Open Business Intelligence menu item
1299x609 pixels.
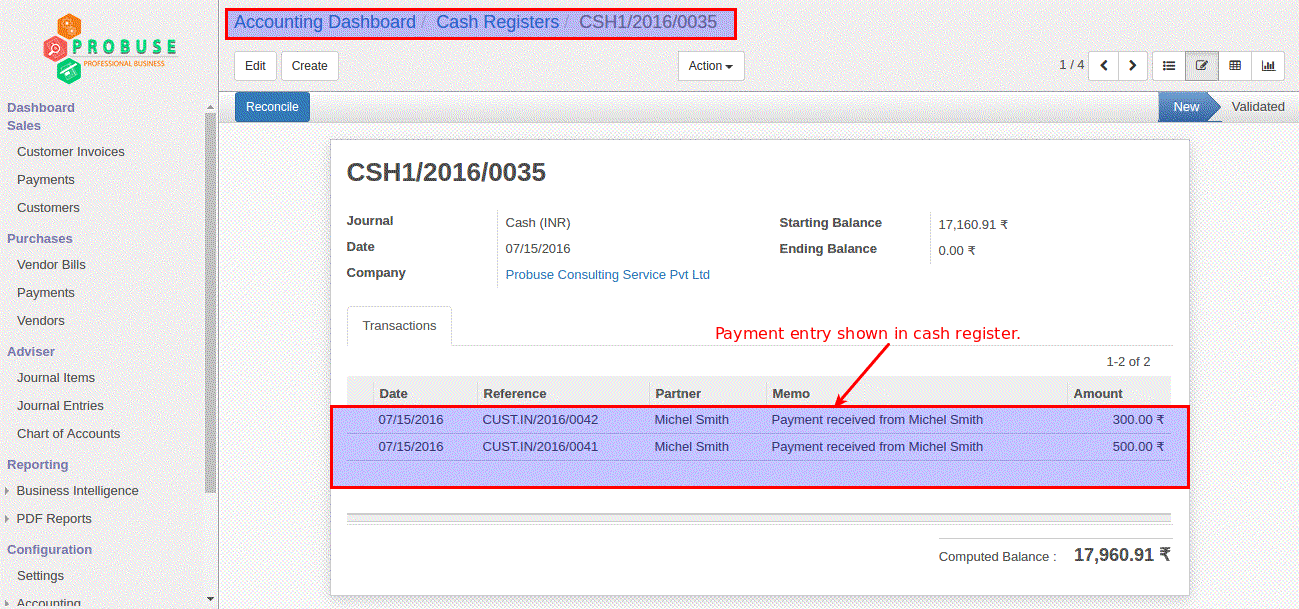(x=77, y=491)
